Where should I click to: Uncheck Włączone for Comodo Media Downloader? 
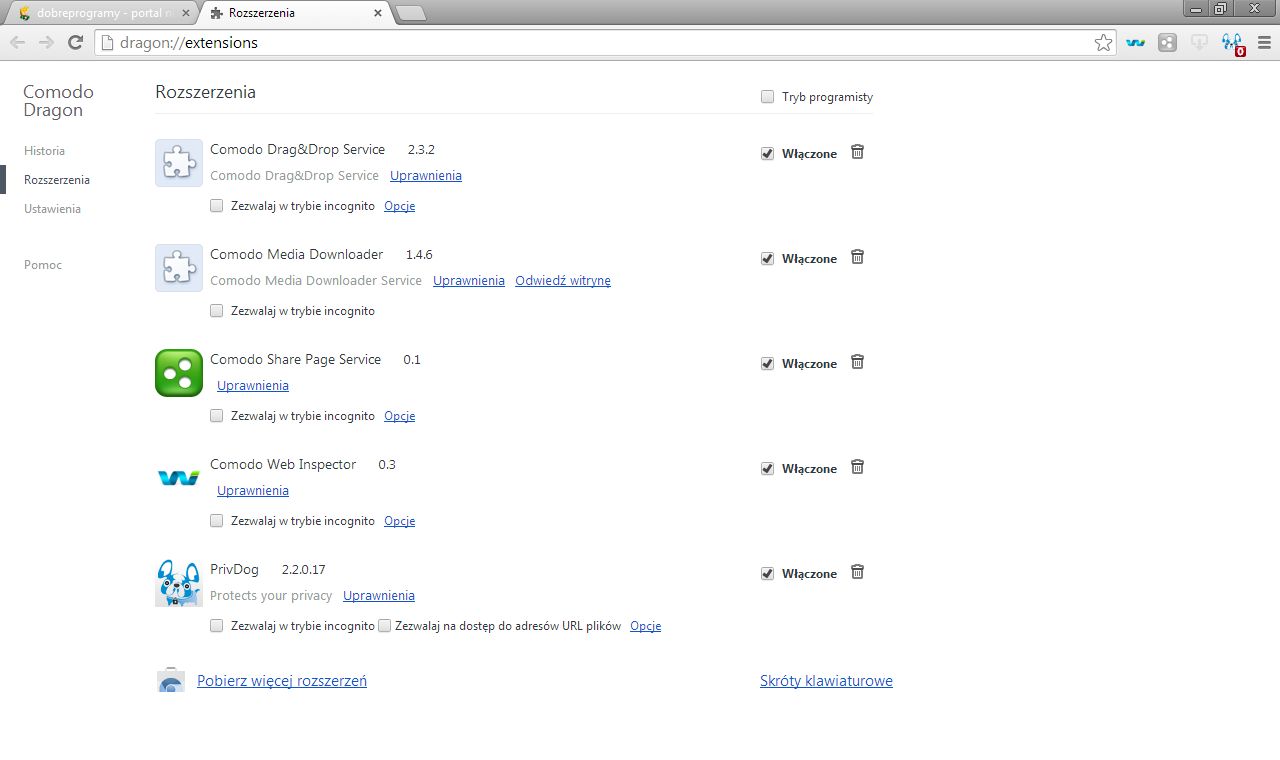click(768, 259)
